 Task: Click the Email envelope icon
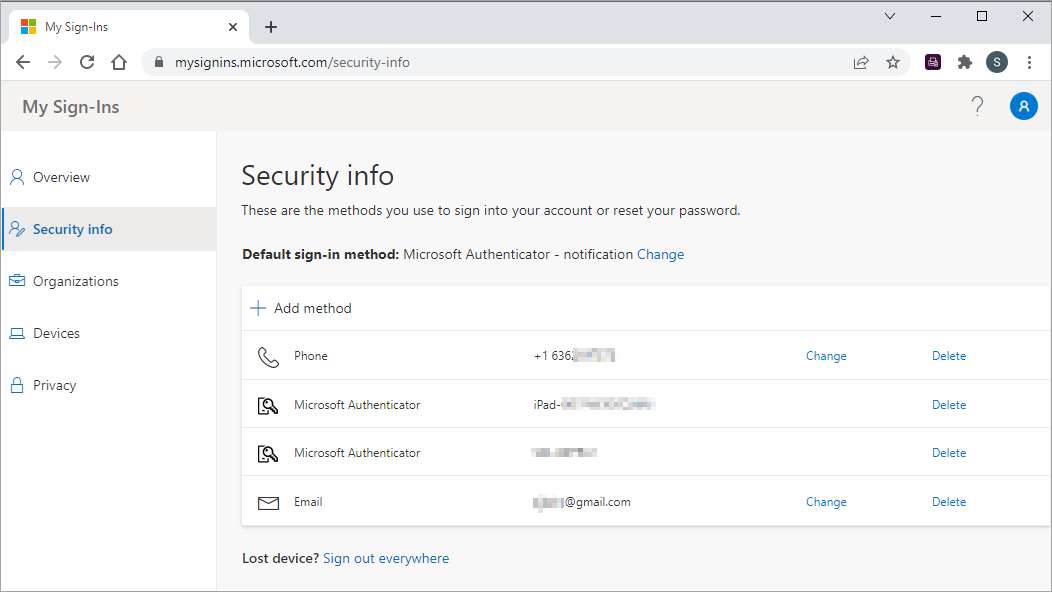268,503
